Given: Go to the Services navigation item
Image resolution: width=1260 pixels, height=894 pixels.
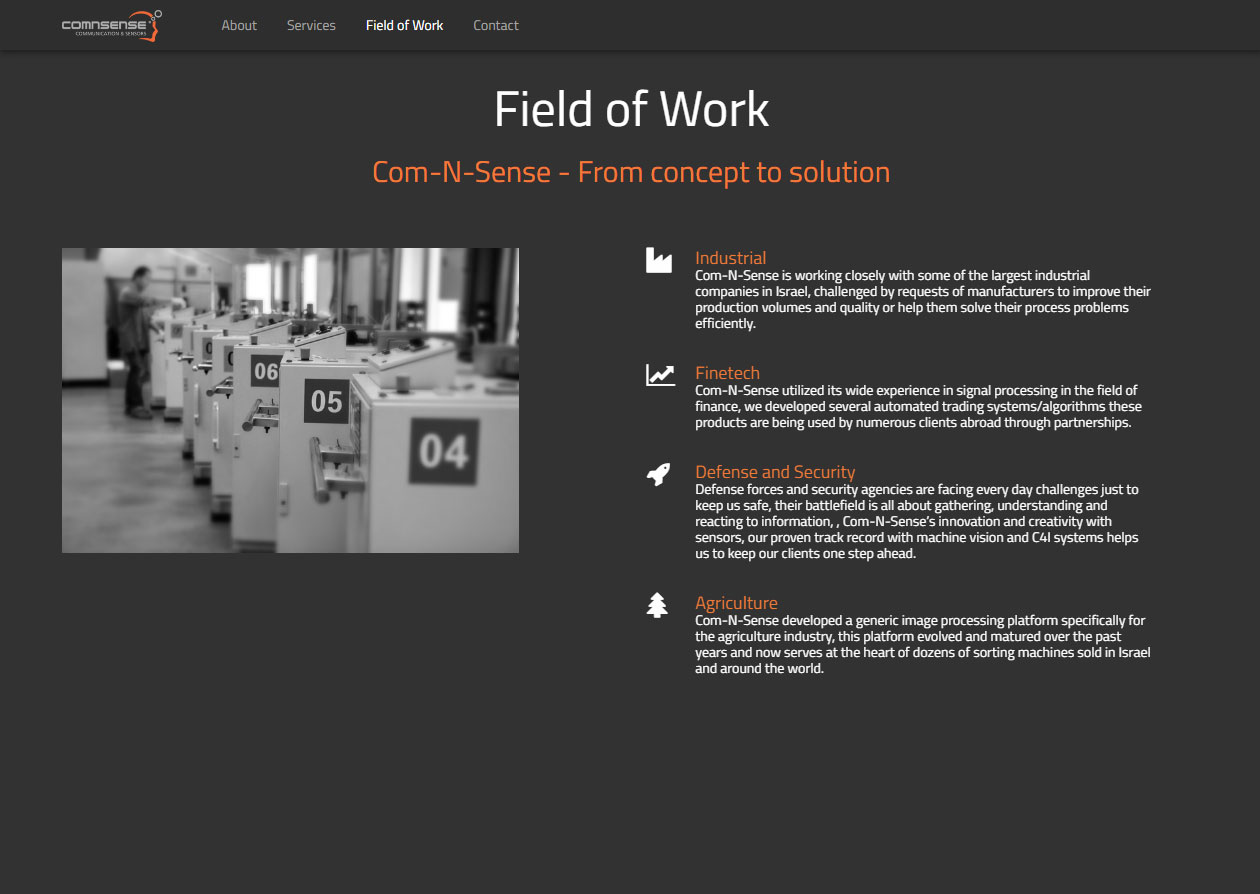Looking at the screenshot, I should [x=311, y=25].
